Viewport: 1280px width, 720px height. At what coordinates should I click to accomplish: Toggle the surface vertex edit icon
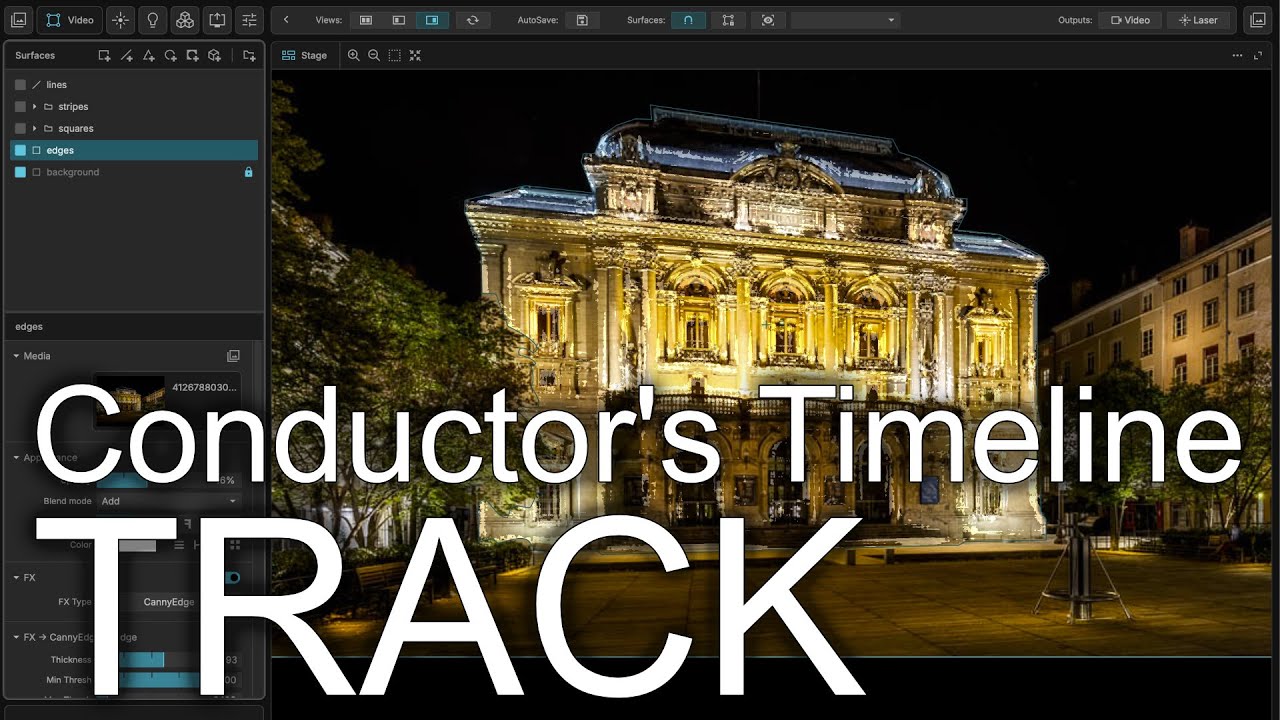728,20
